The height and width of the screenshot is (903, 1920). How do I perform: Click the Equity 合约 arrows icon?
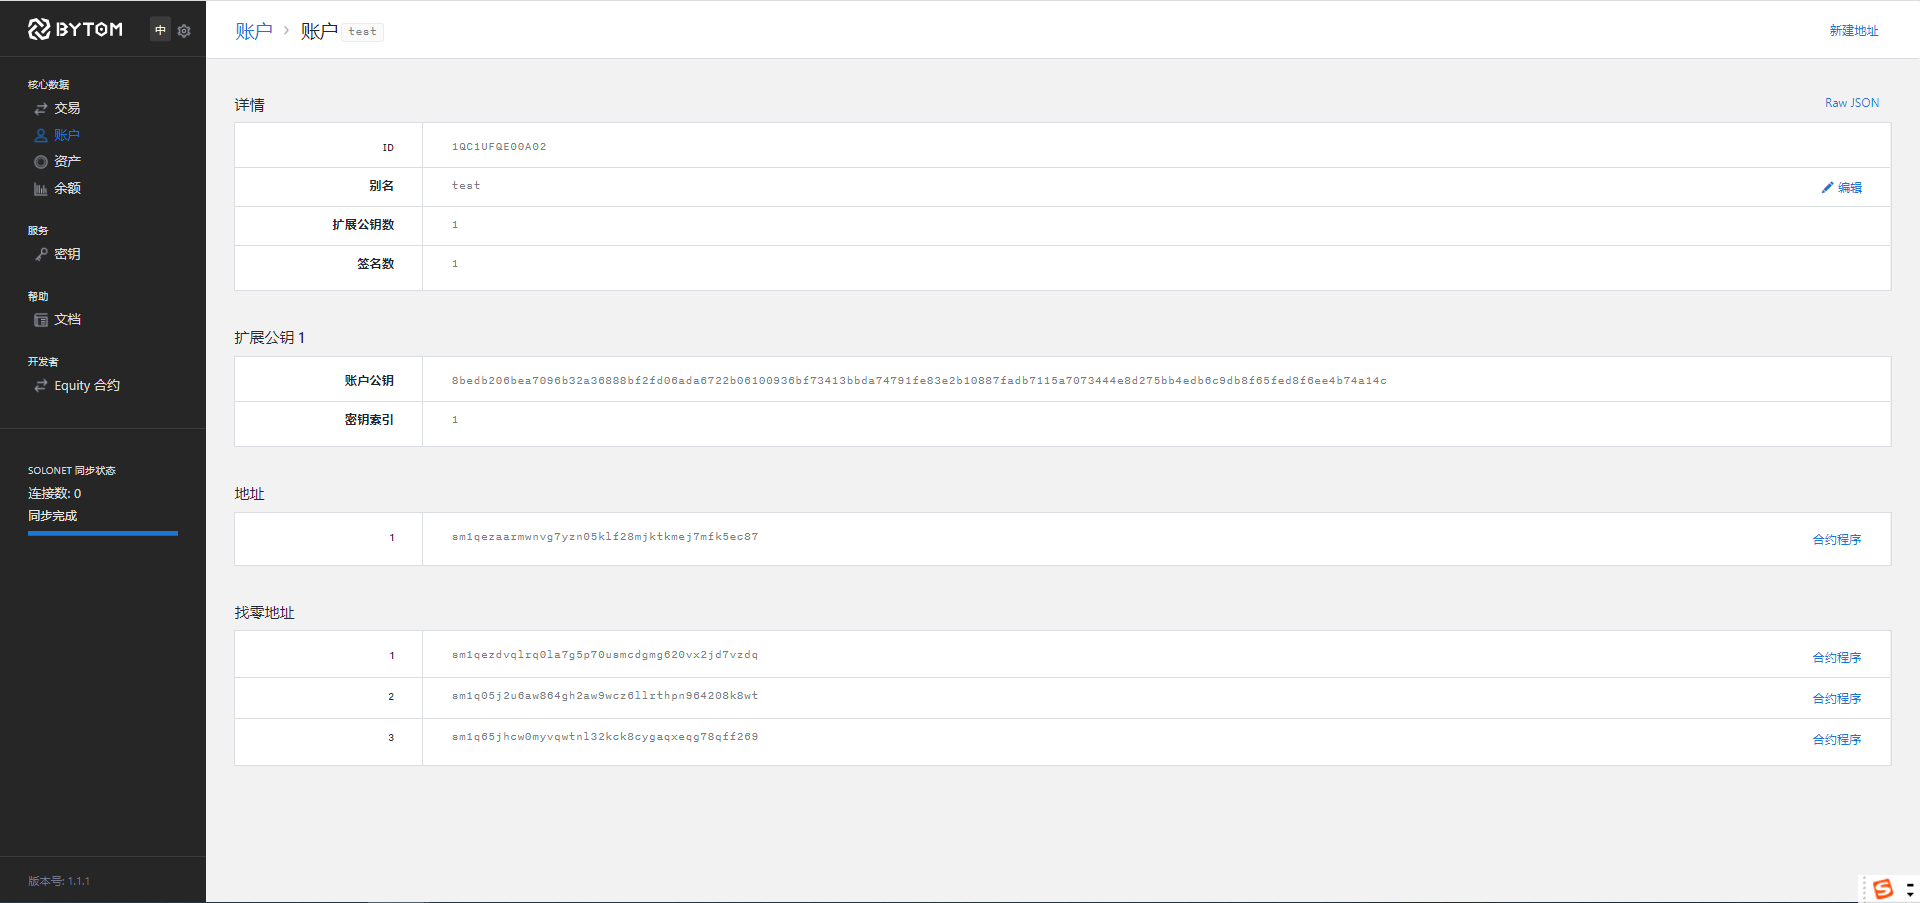point(41,385)
